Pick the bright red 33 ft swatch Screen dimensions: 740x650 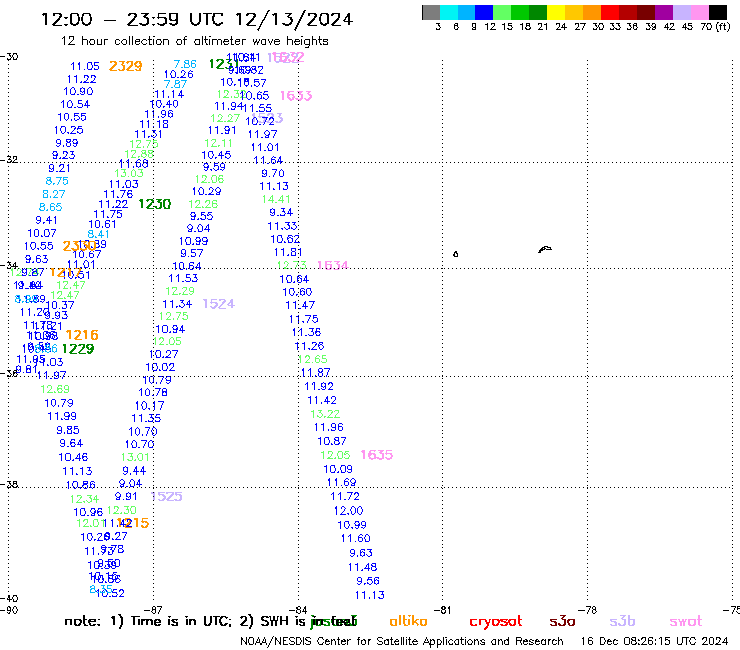(x=610, y=12)
